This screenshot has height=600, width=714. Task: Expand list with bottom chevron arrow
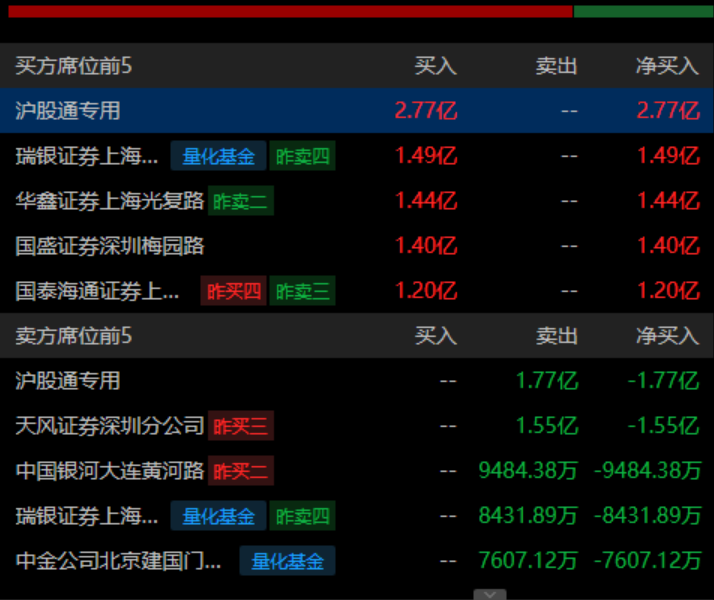click(x=490, y=594)
